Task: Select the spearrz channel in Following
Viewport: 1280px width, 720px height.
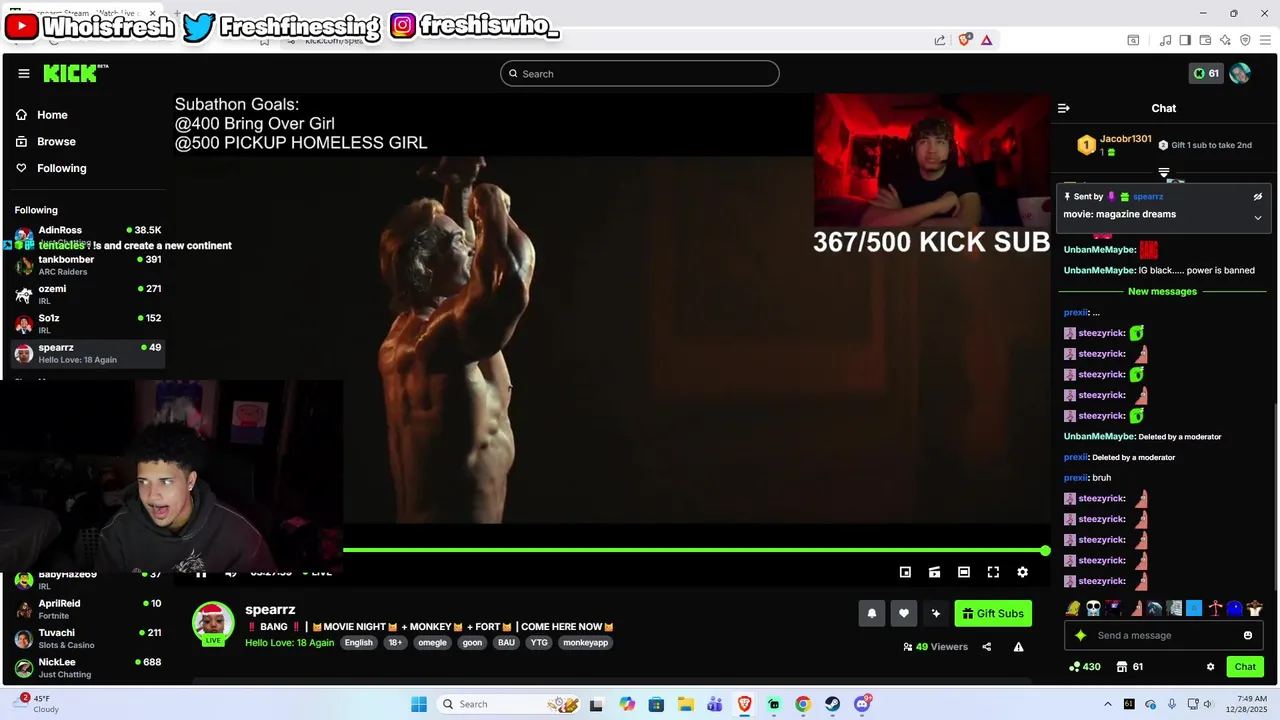Action: click(x=88, y=353)
